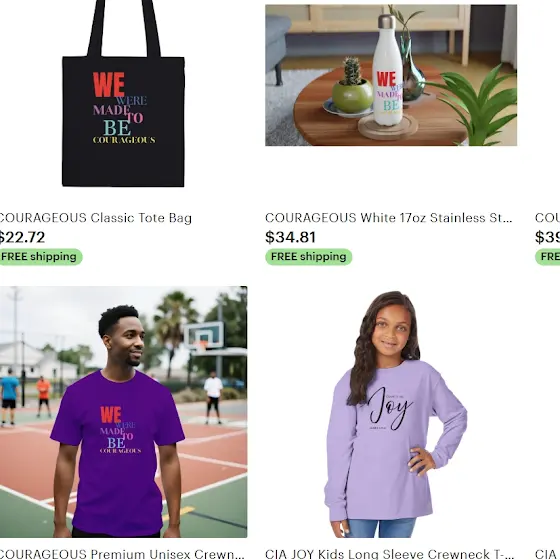View the purple COURAGEOUS T-shirt product photo
Image resolution: width=560 pixels, height=560 pixels.
coord(123,412)
